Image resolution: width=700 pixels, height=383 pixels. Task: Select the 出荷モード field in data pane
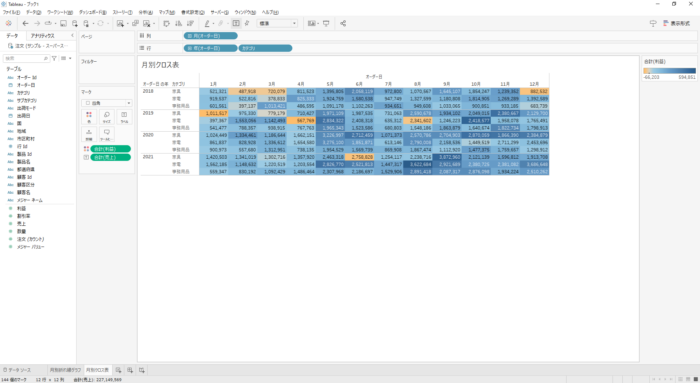[x=27, y=108]
